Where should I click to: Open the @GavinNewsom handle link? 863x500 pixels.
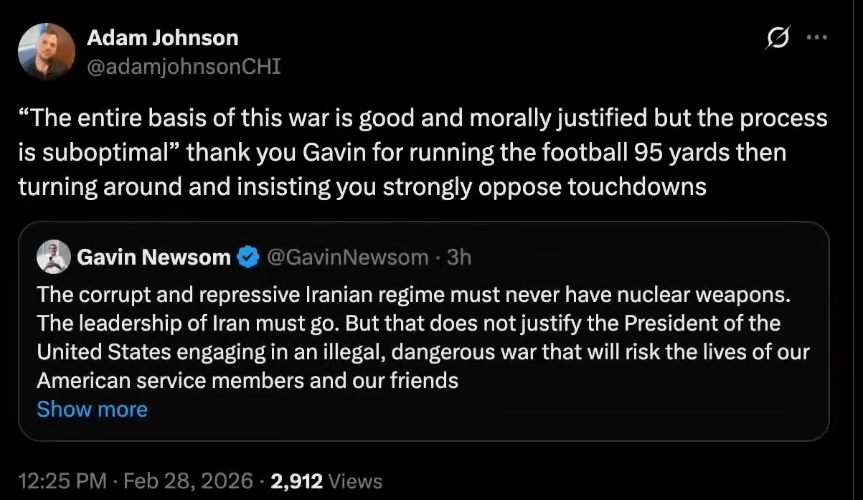pos(349,258)
